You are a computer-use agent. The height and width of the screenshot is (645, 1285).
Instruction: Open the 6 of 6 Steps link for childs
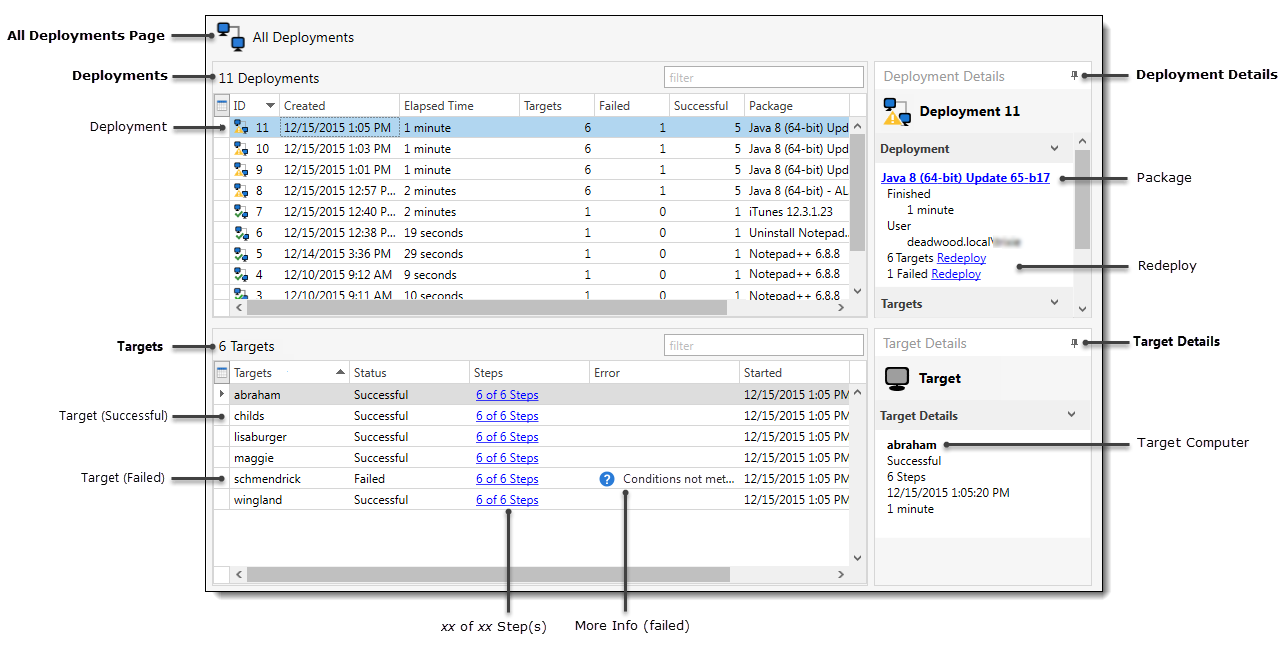point(507,416)
